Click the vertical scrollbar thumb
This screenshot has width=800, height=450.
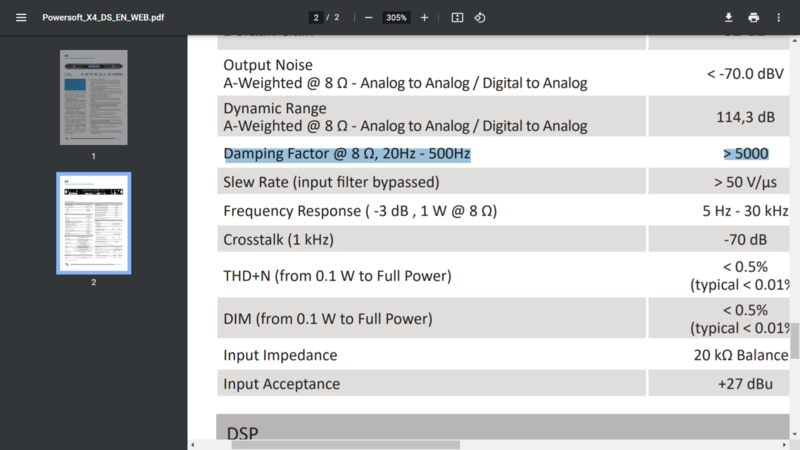[x=795, y=340]
